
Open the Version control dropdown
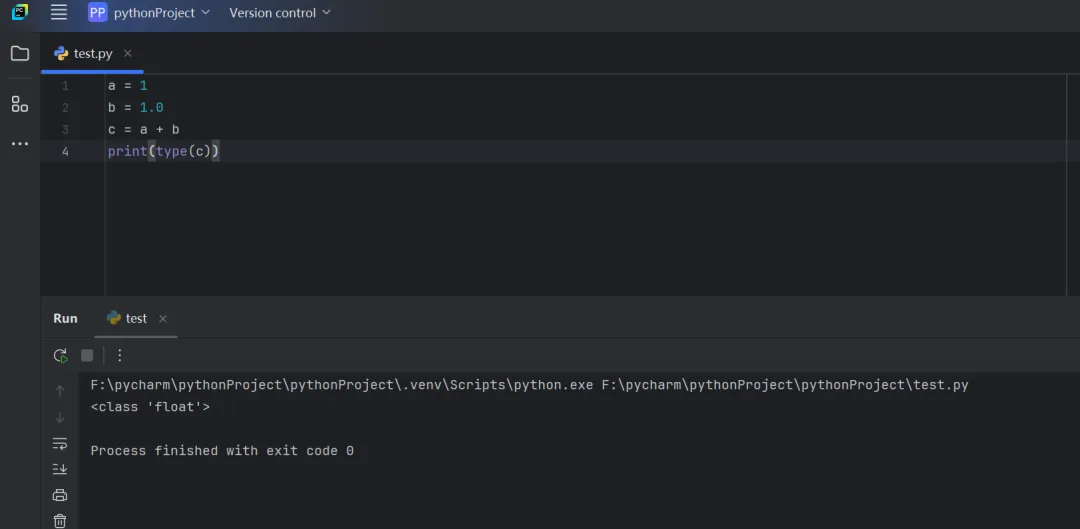(279, 13)
